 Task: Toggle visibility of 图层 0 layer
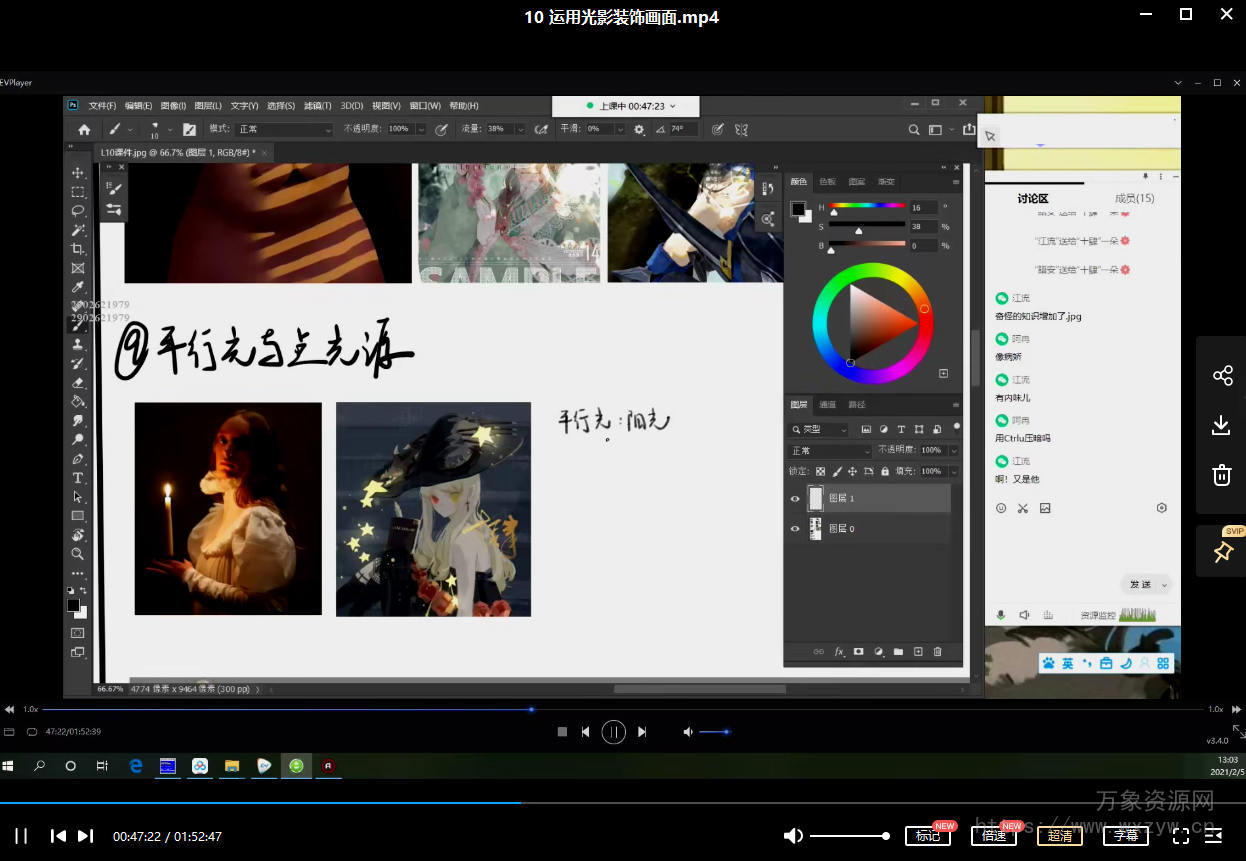pos(796,528)
